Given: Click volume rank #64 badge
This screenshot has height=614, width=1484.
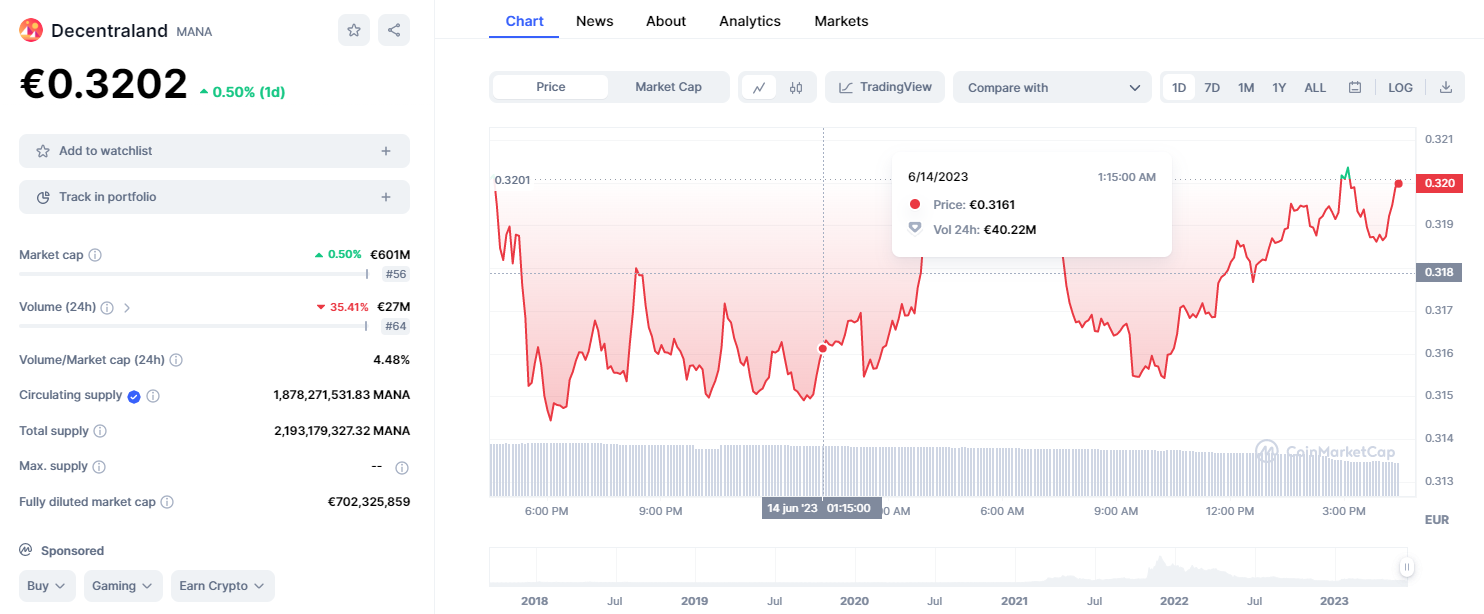Looking at the screenshot, I should click(395, 326).
